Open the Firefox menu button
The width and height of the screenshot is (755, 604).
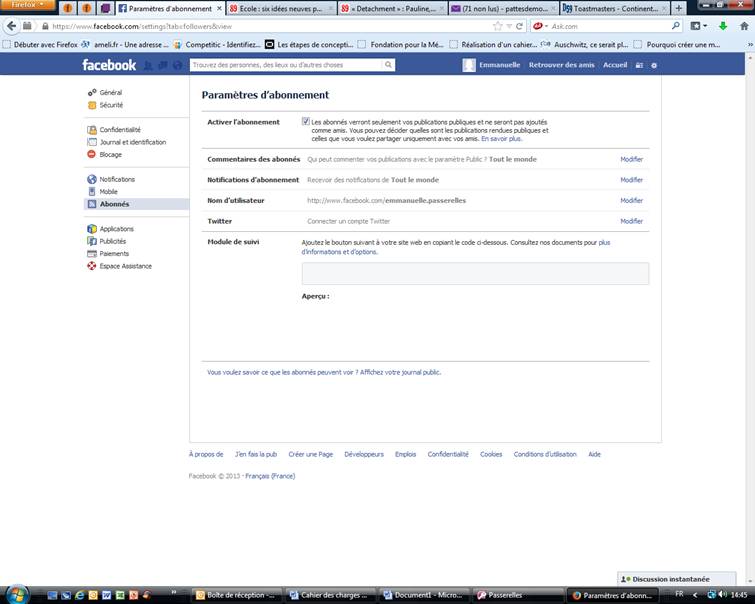click(27, 5)
